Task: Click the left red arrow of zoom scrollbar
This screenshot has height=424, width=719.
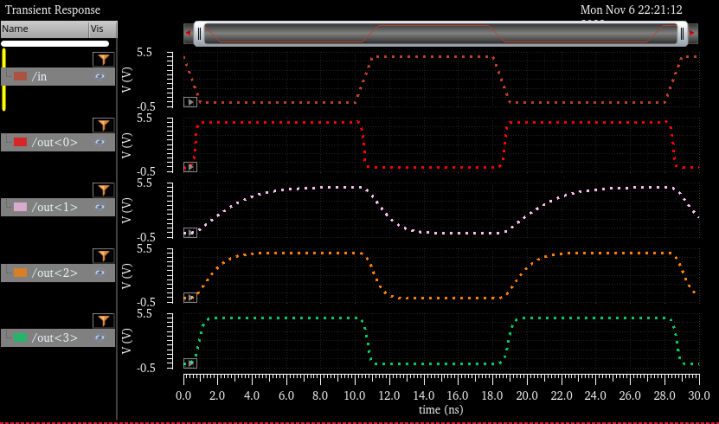Action: click(x=188, y=33)
